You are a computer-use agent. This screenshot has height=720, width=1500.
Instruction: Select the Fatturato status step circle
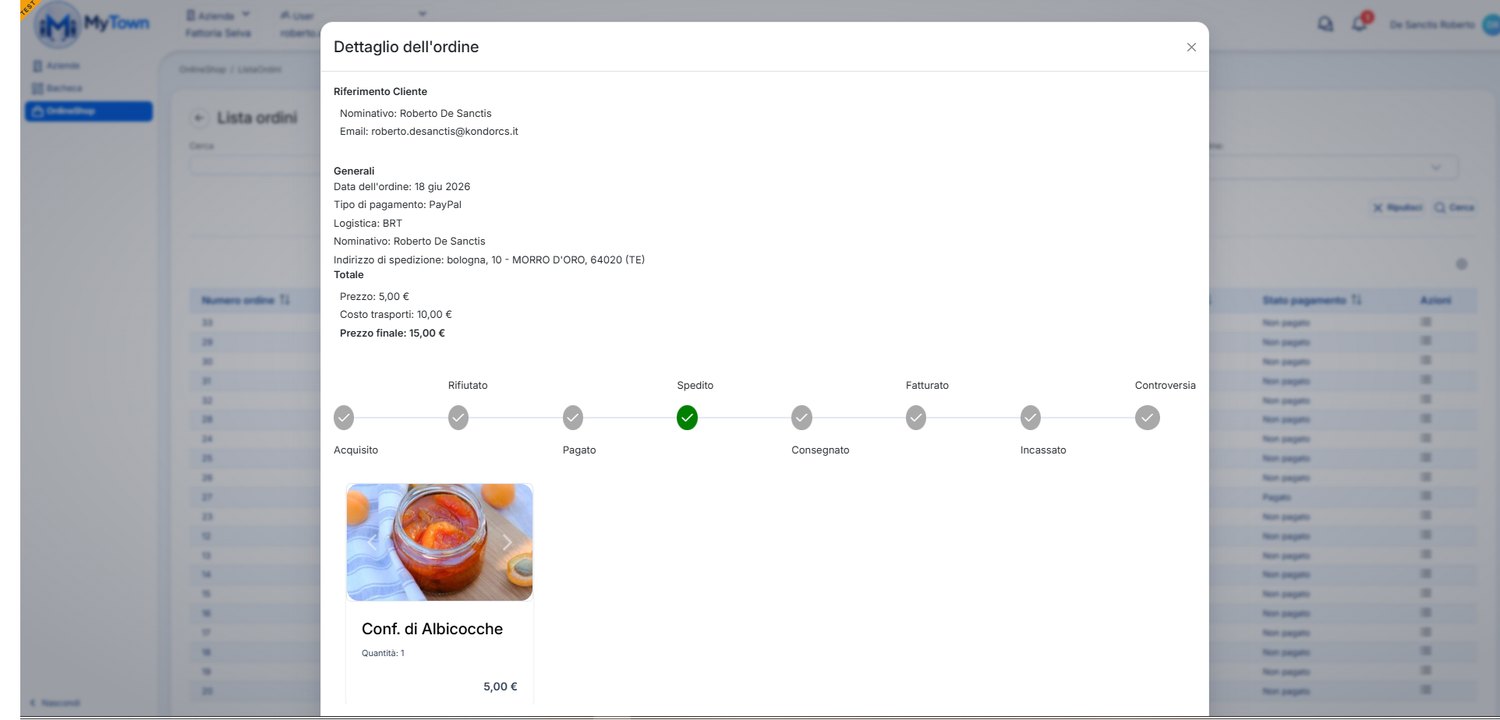click(916, 418)
